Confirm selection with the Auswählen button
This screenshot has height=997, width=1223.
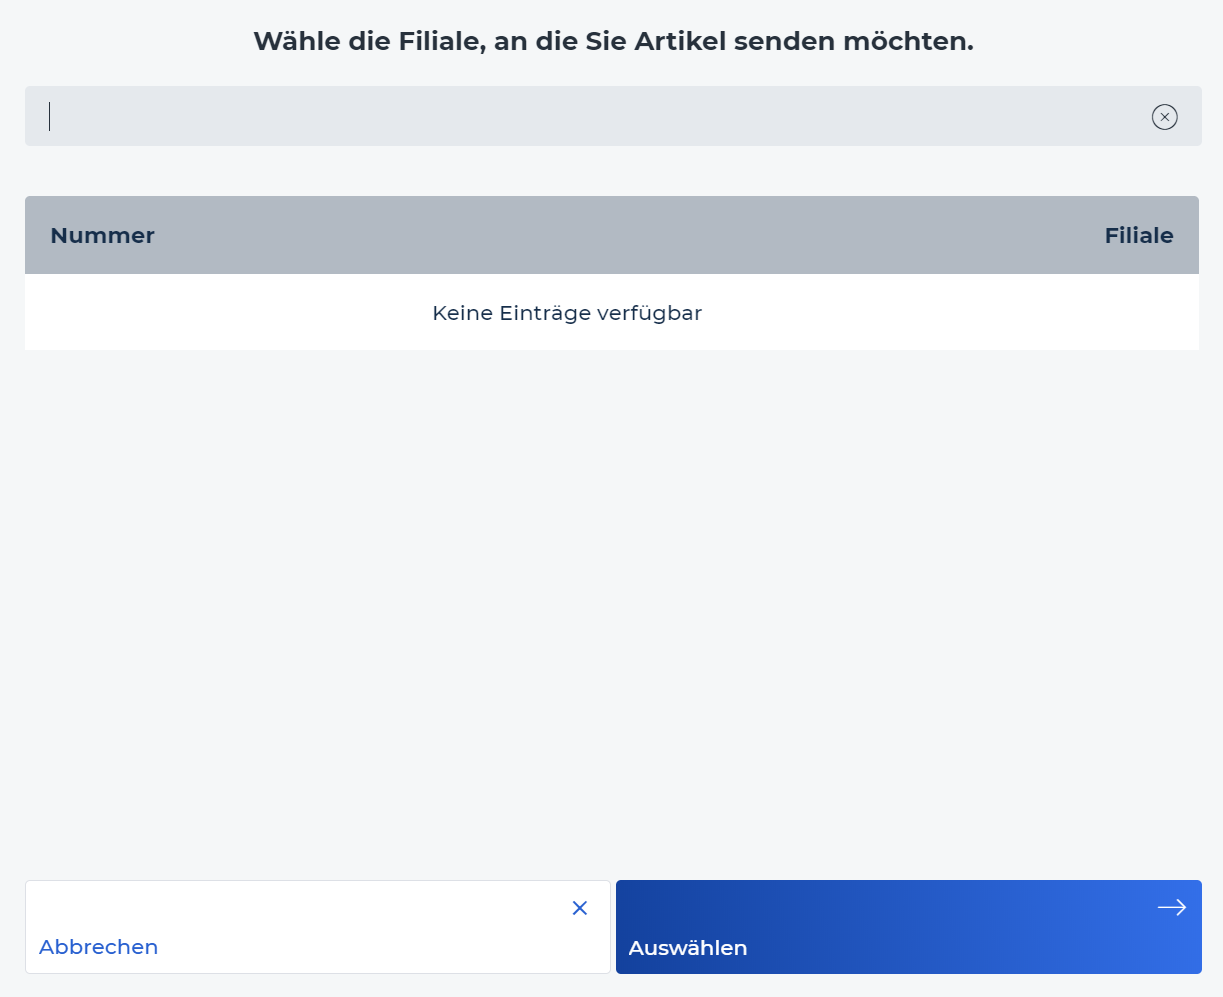point(908,927)
